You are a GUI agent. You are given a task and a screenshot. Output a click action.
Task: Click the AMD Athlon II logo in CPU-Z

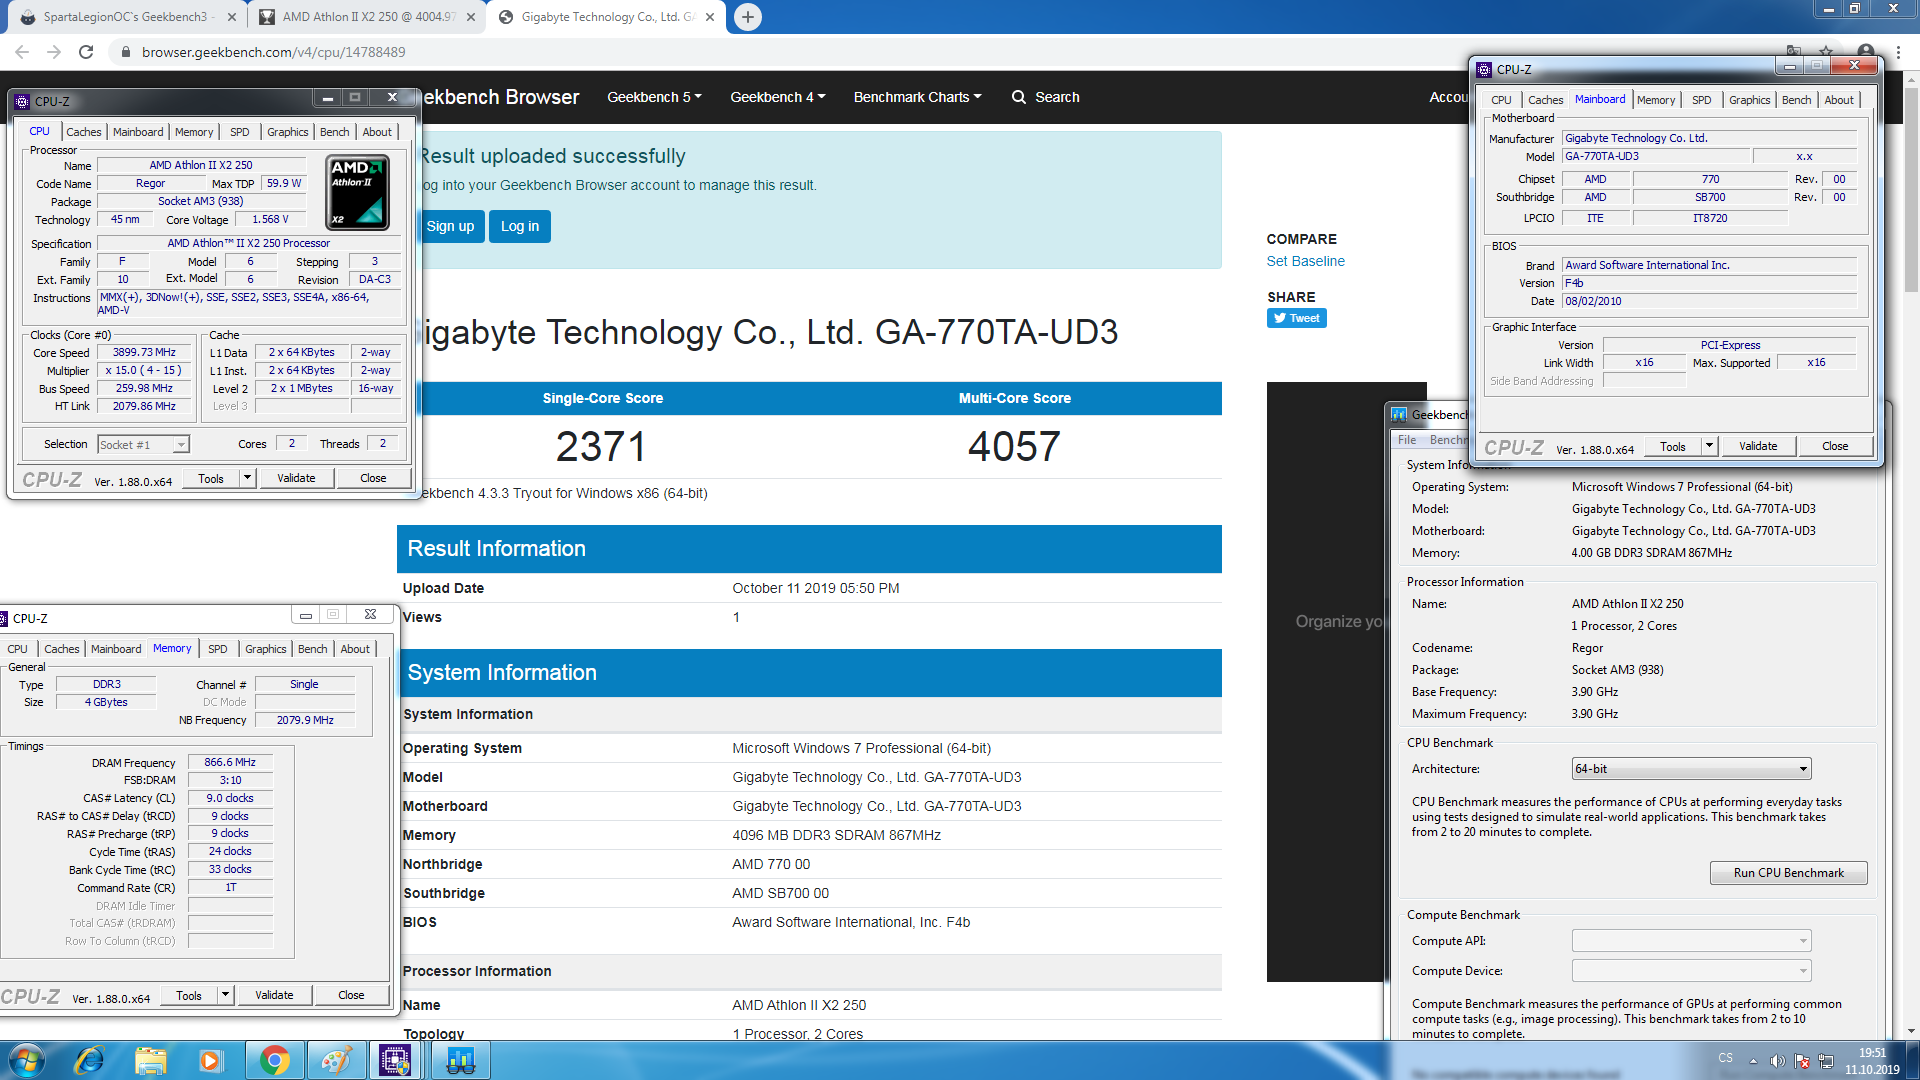click(358, 192)
